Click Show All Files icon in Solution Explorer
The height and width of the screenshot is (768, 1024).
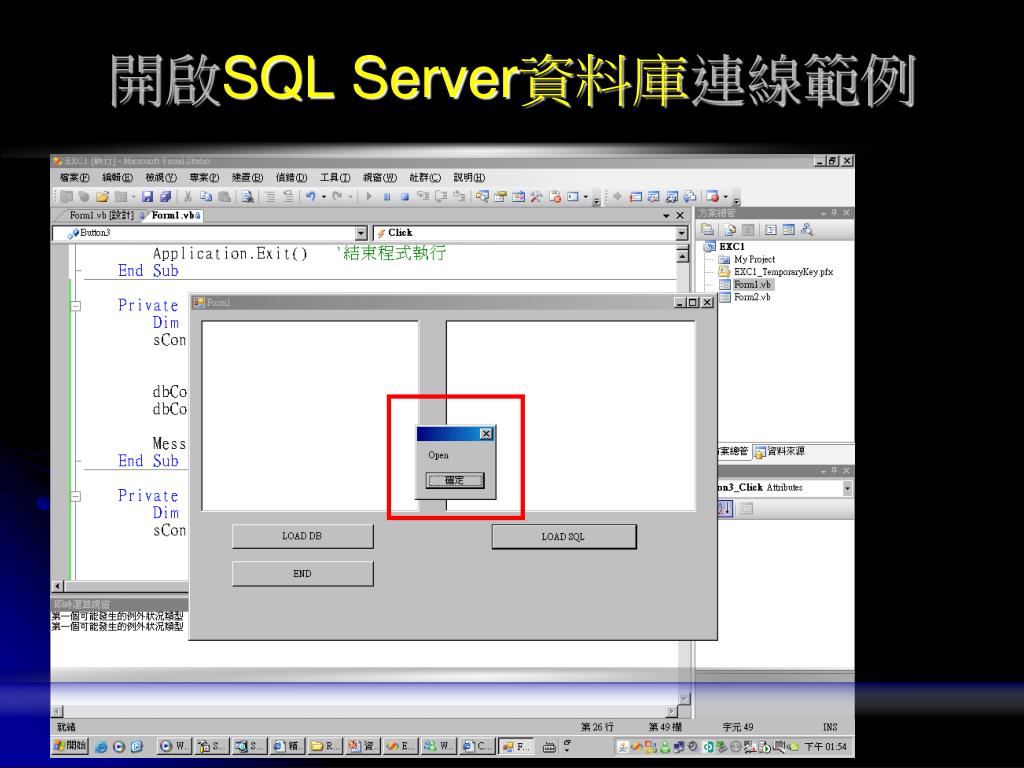click(729, 230)
